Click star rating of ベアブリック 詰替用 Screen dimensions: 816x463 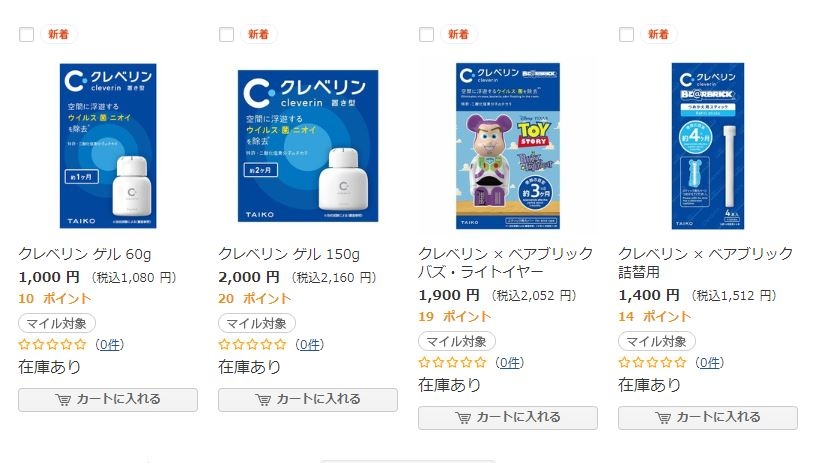[x=652, y=362]
